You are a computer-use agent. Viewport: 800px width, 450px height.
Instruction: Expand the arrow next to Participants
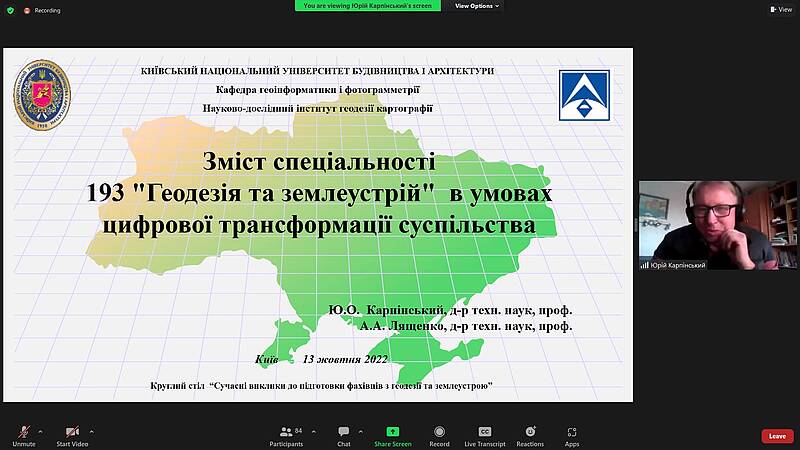tap(313, 430)
